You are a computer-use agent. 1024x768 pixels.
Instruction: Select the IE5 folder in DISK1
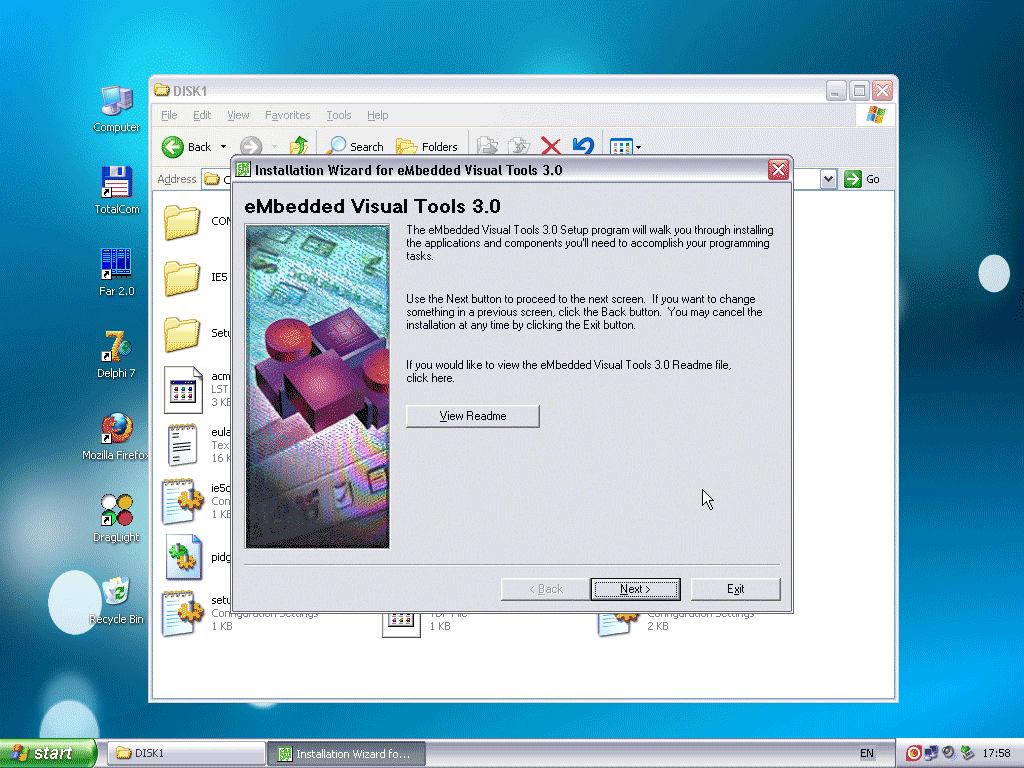(182, 278)
